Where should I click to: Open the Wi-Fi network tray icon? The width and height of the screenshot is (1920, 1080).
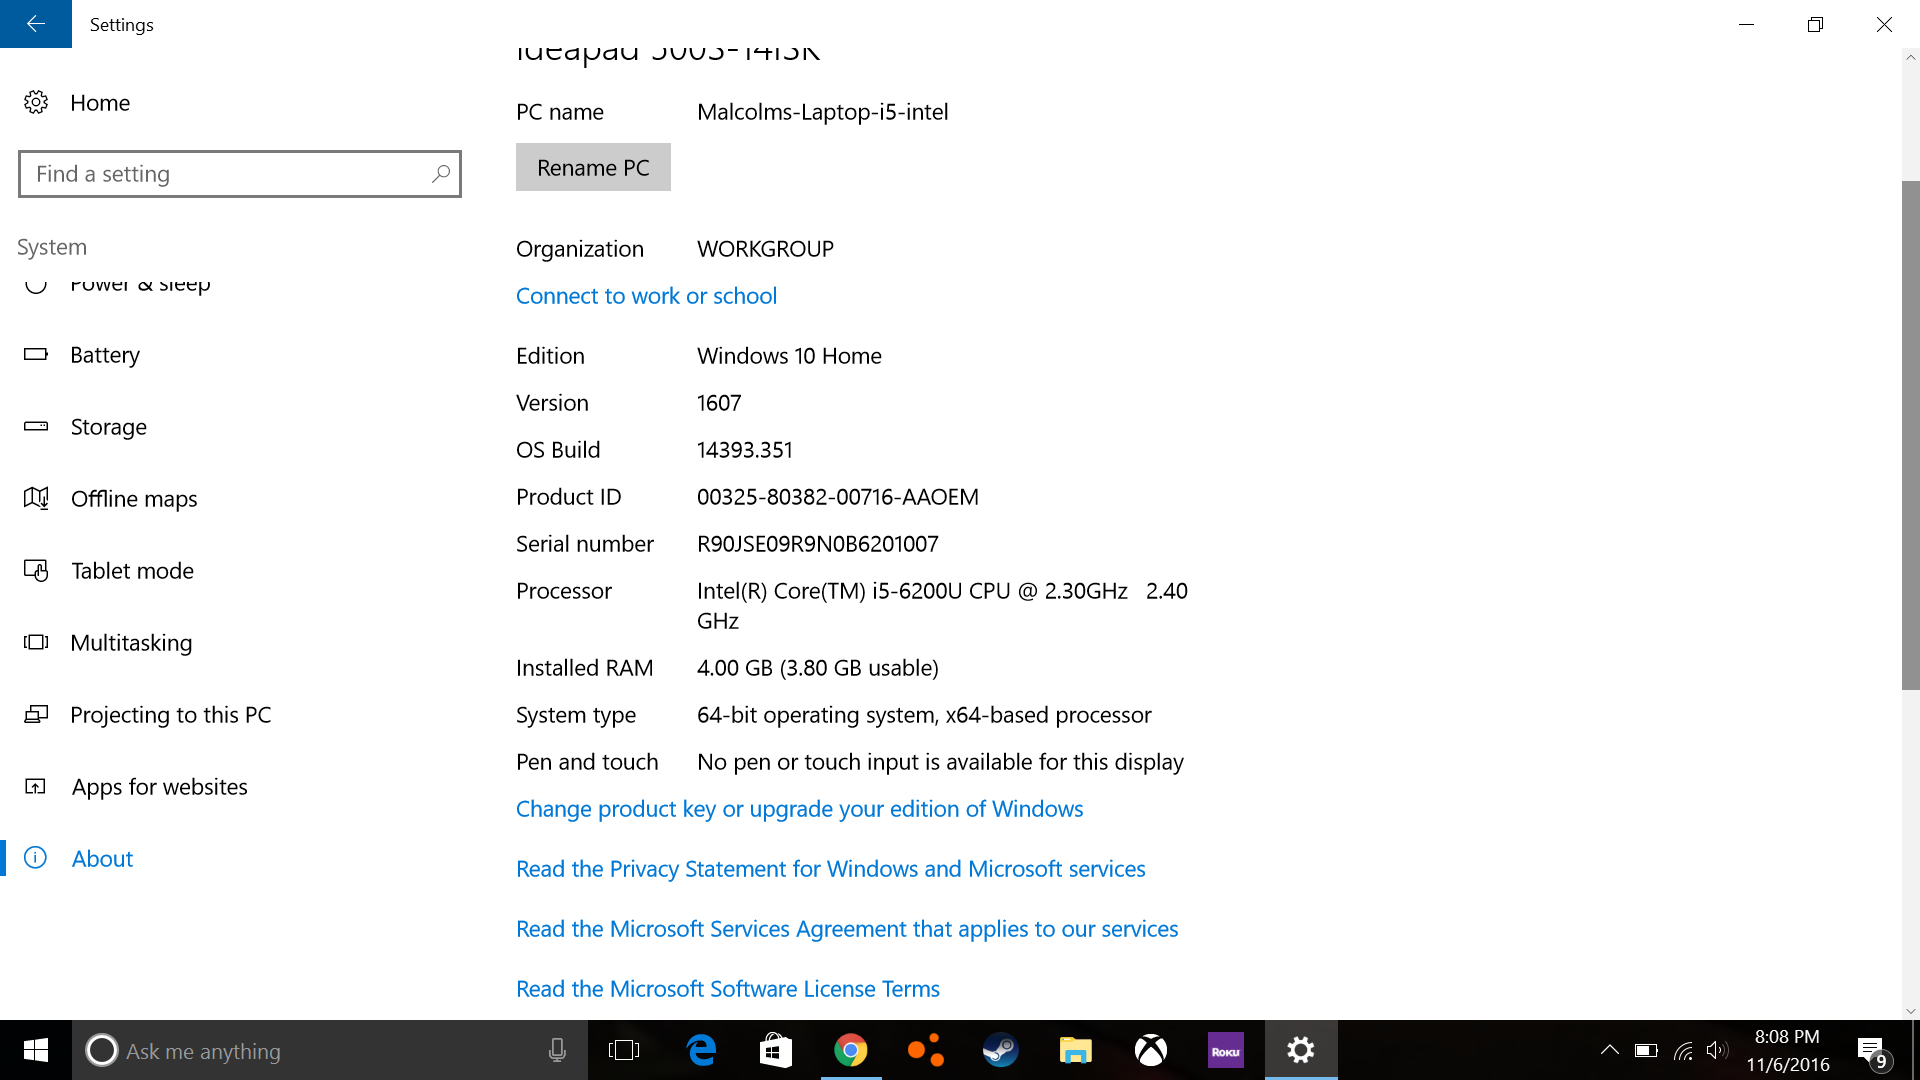tap(1683, 1050)
